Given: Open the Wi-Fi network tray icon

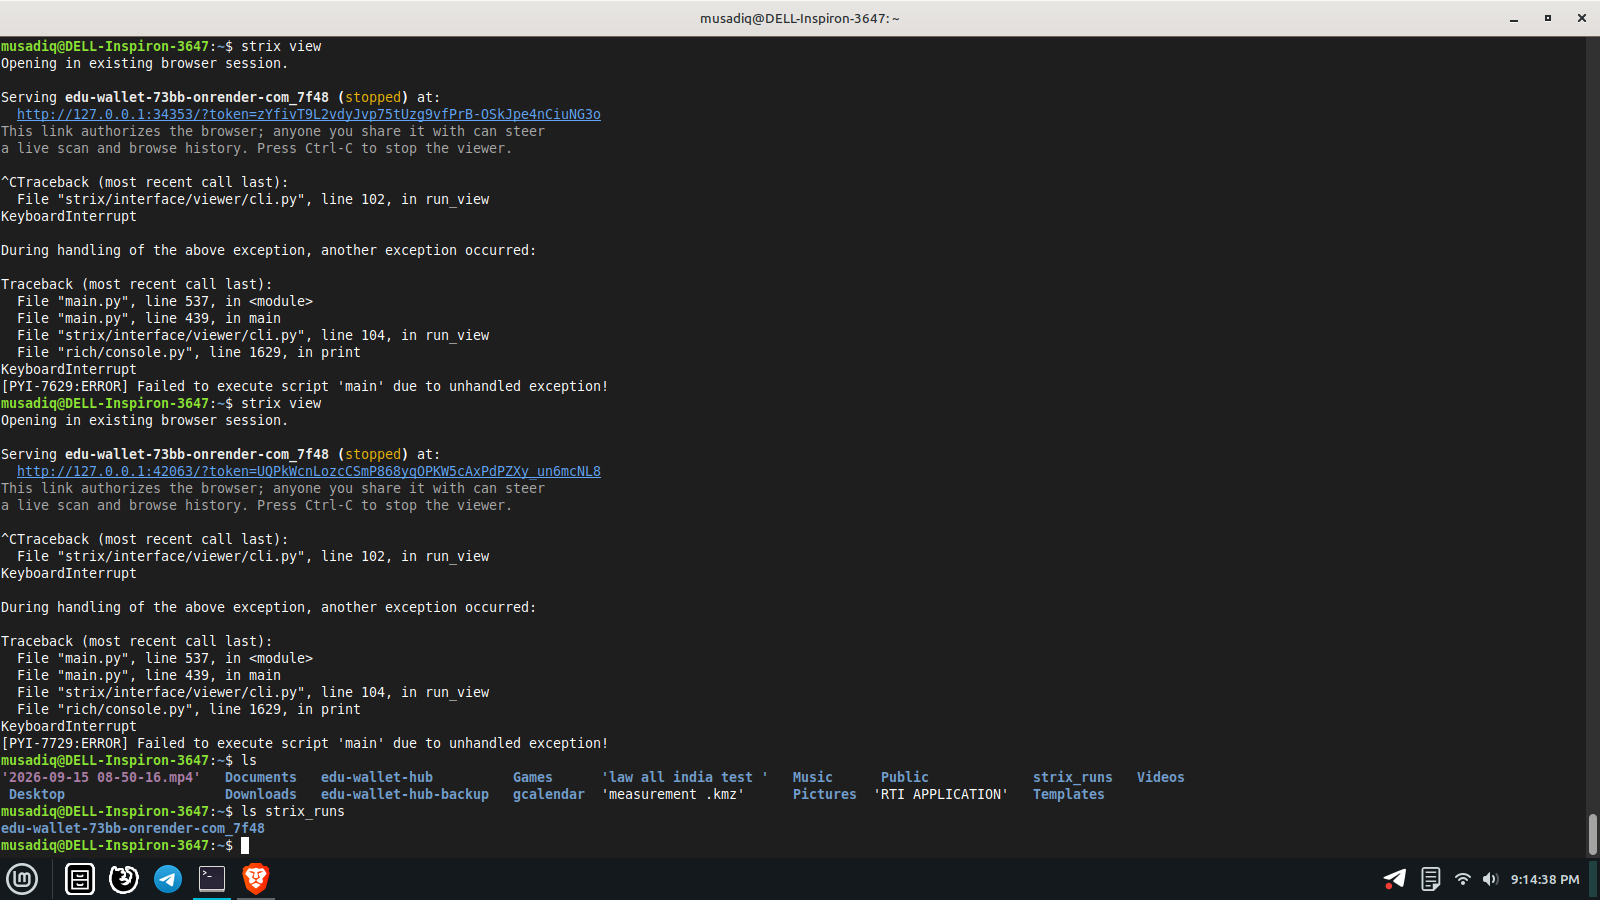Looking at the screenshot, I should pyautogui.click(x=1462, y=879).
